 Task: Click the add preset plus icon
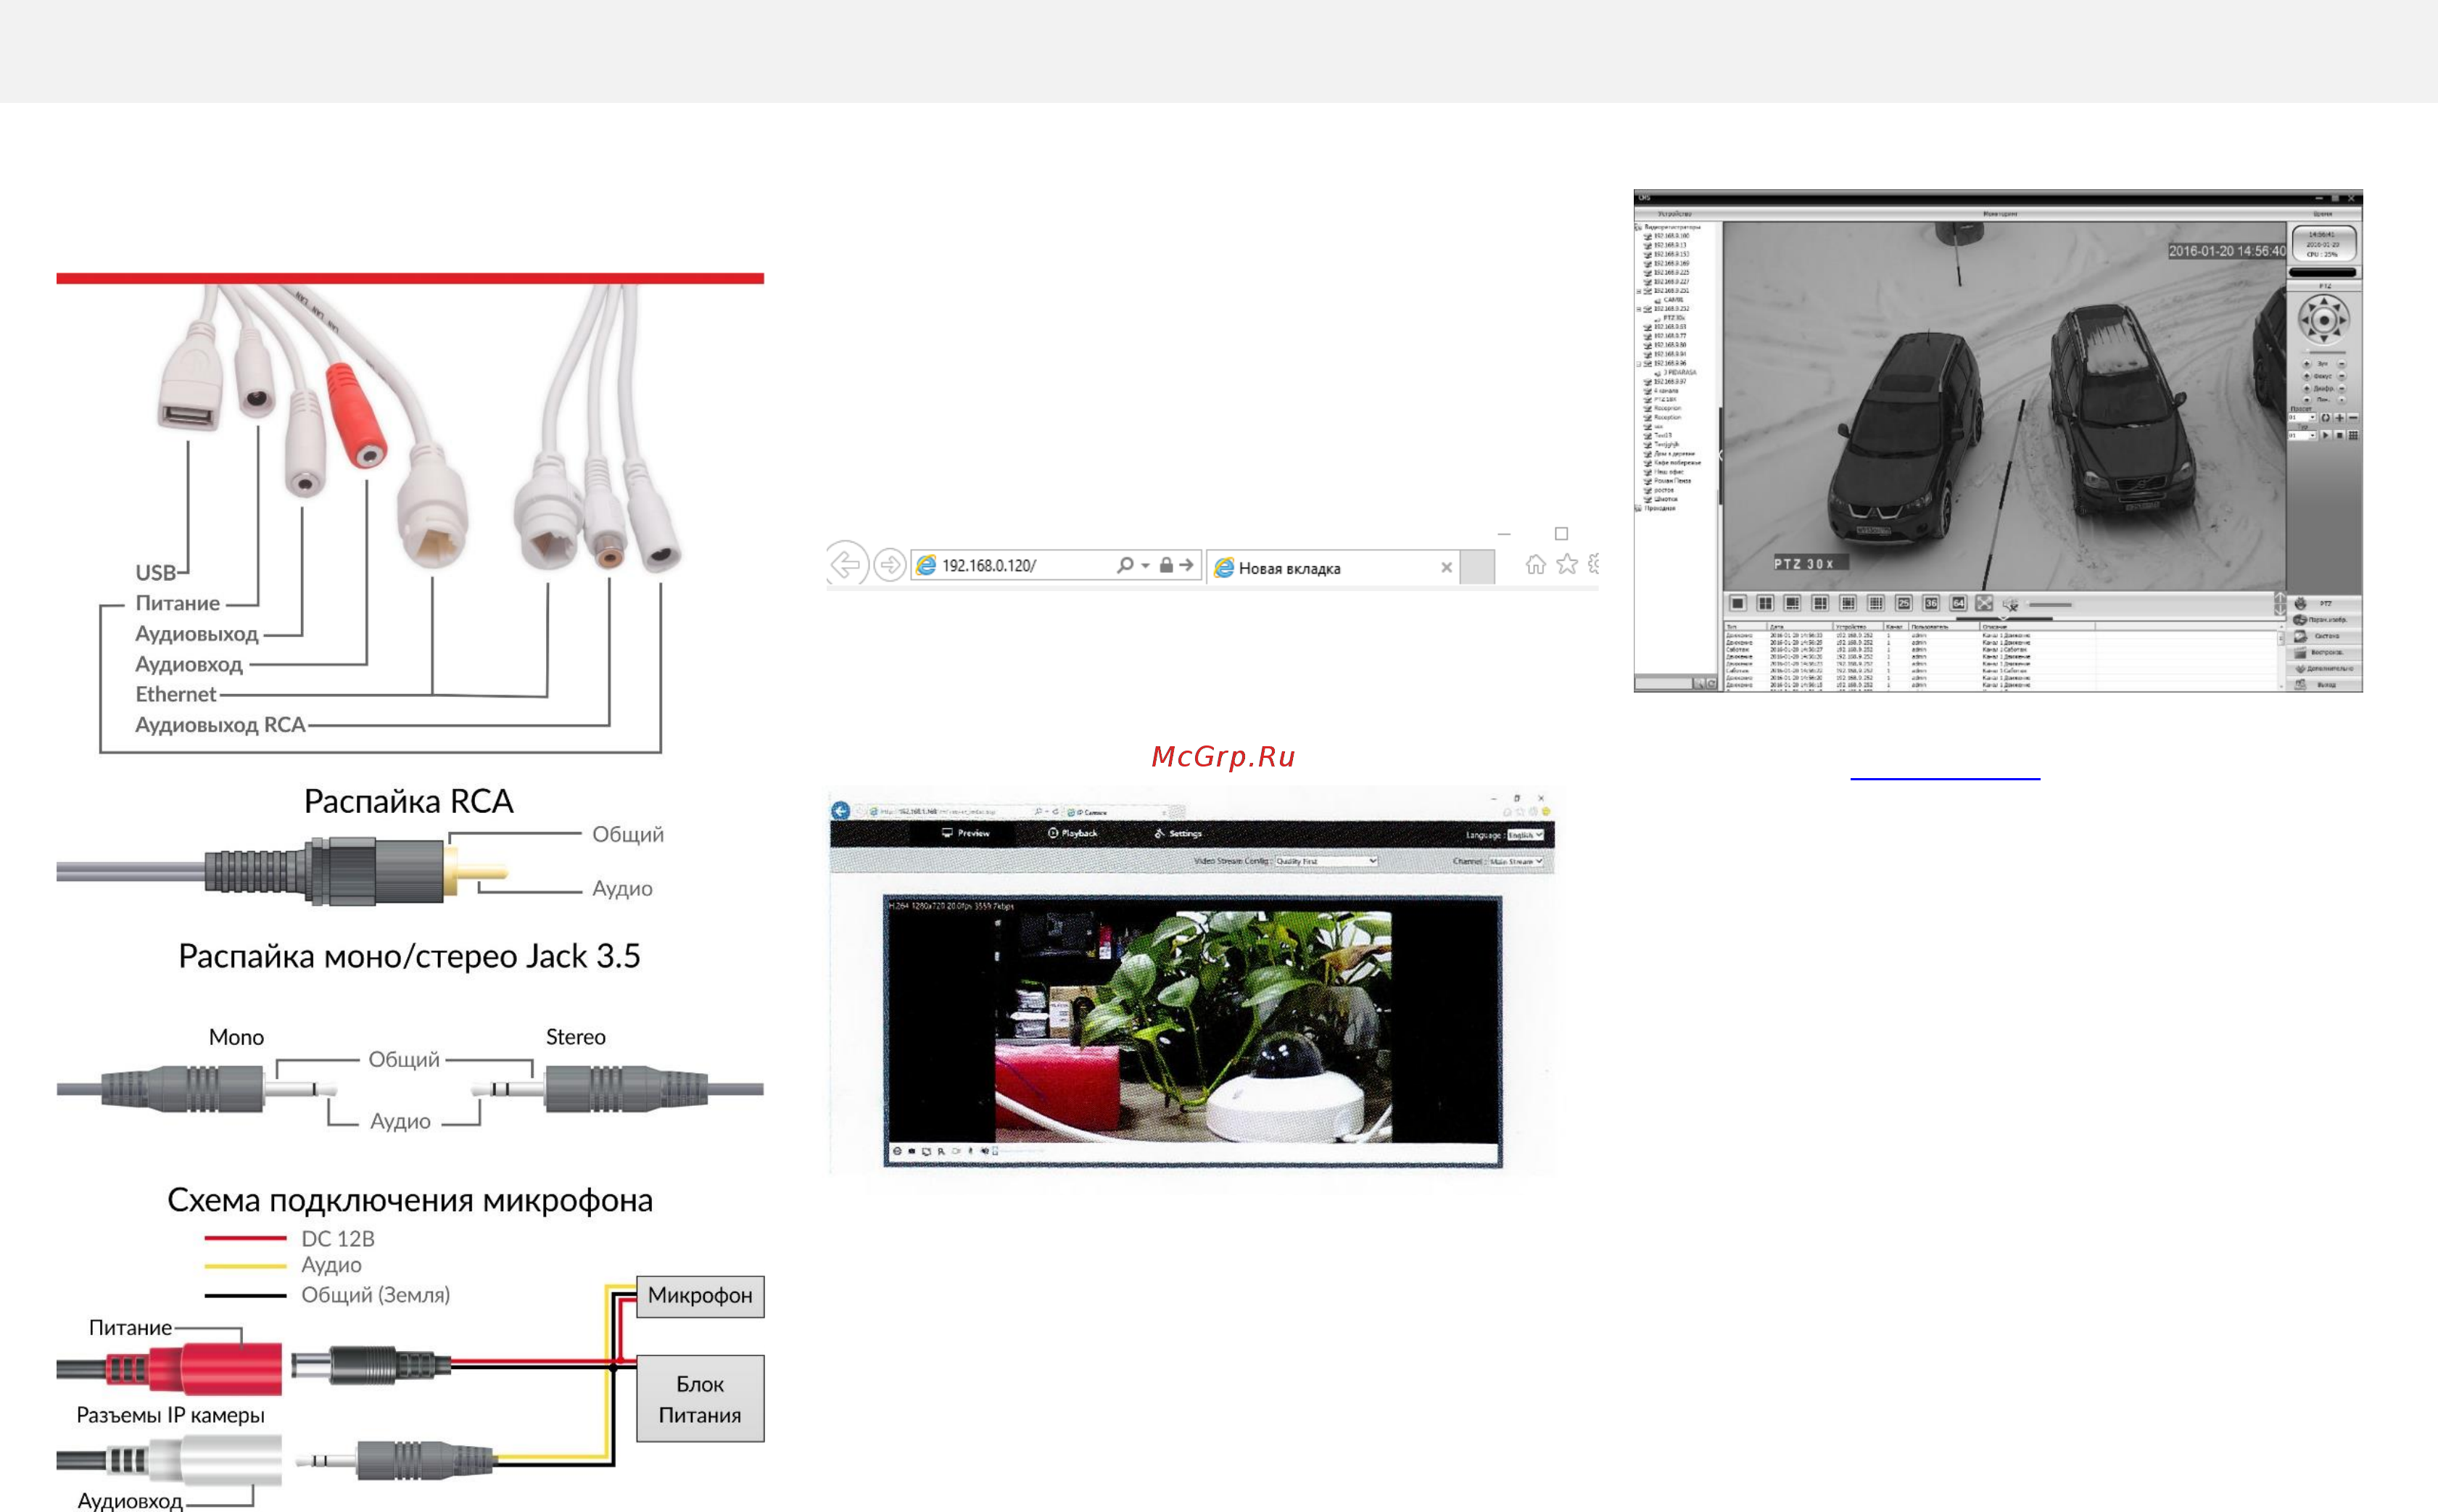tap(2340, 418)
